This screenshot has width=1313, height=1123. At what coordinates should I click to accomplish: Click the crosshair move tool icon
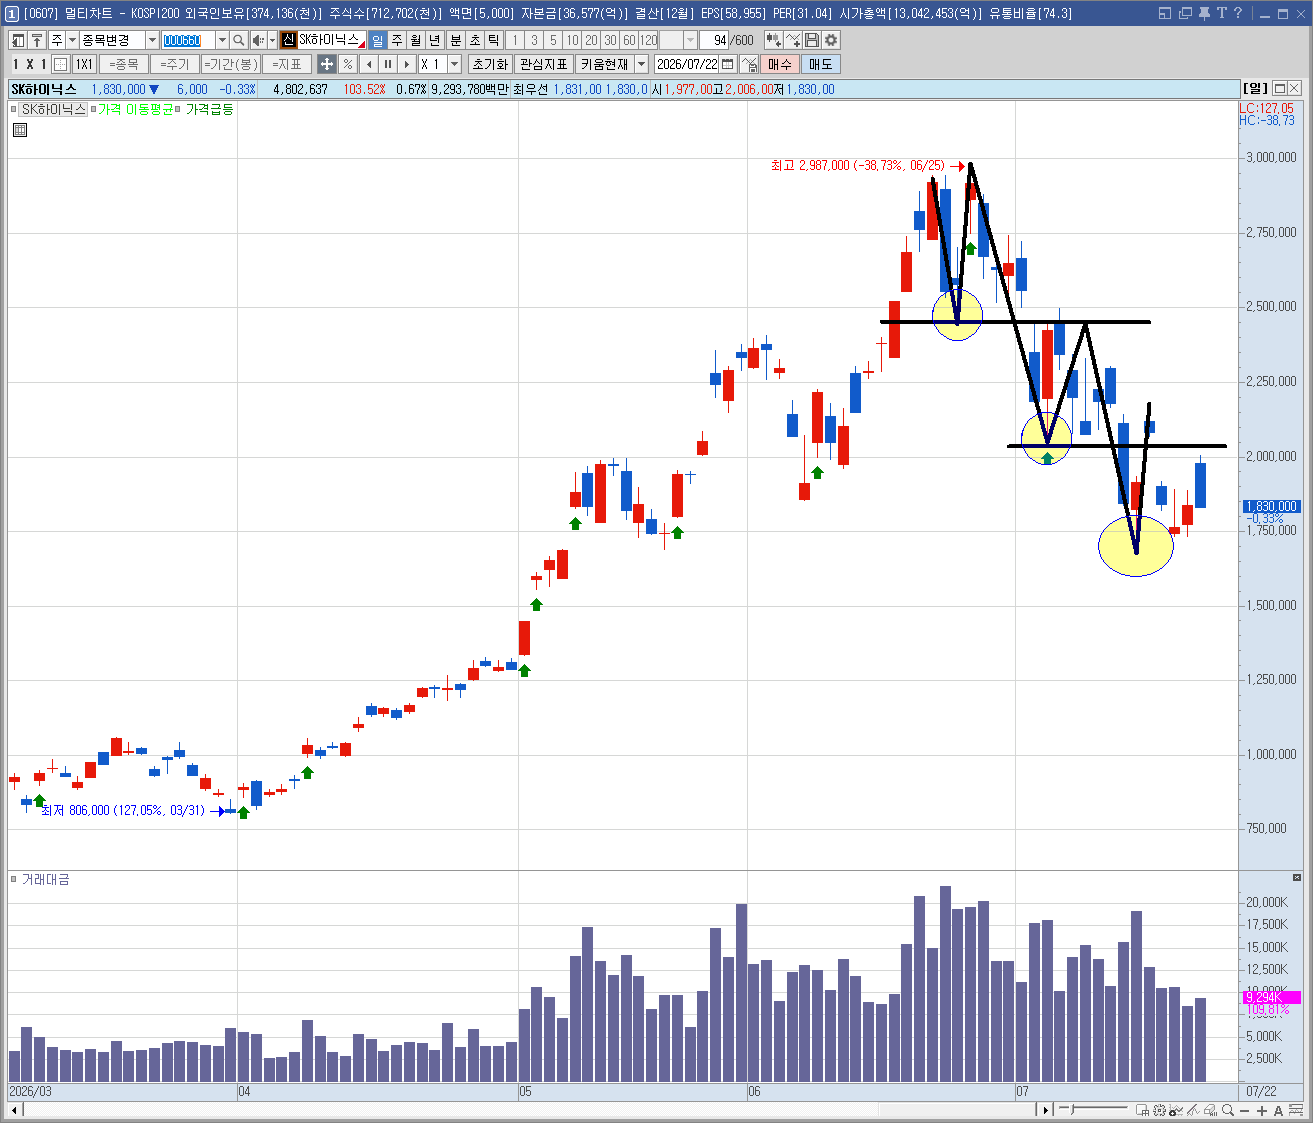point(327,64)
